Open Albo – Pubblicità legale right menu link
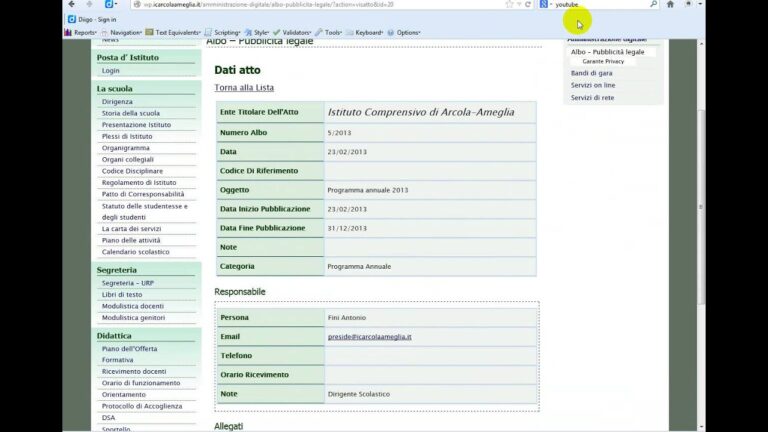This screenshot has width=768, height=432. 607,52
